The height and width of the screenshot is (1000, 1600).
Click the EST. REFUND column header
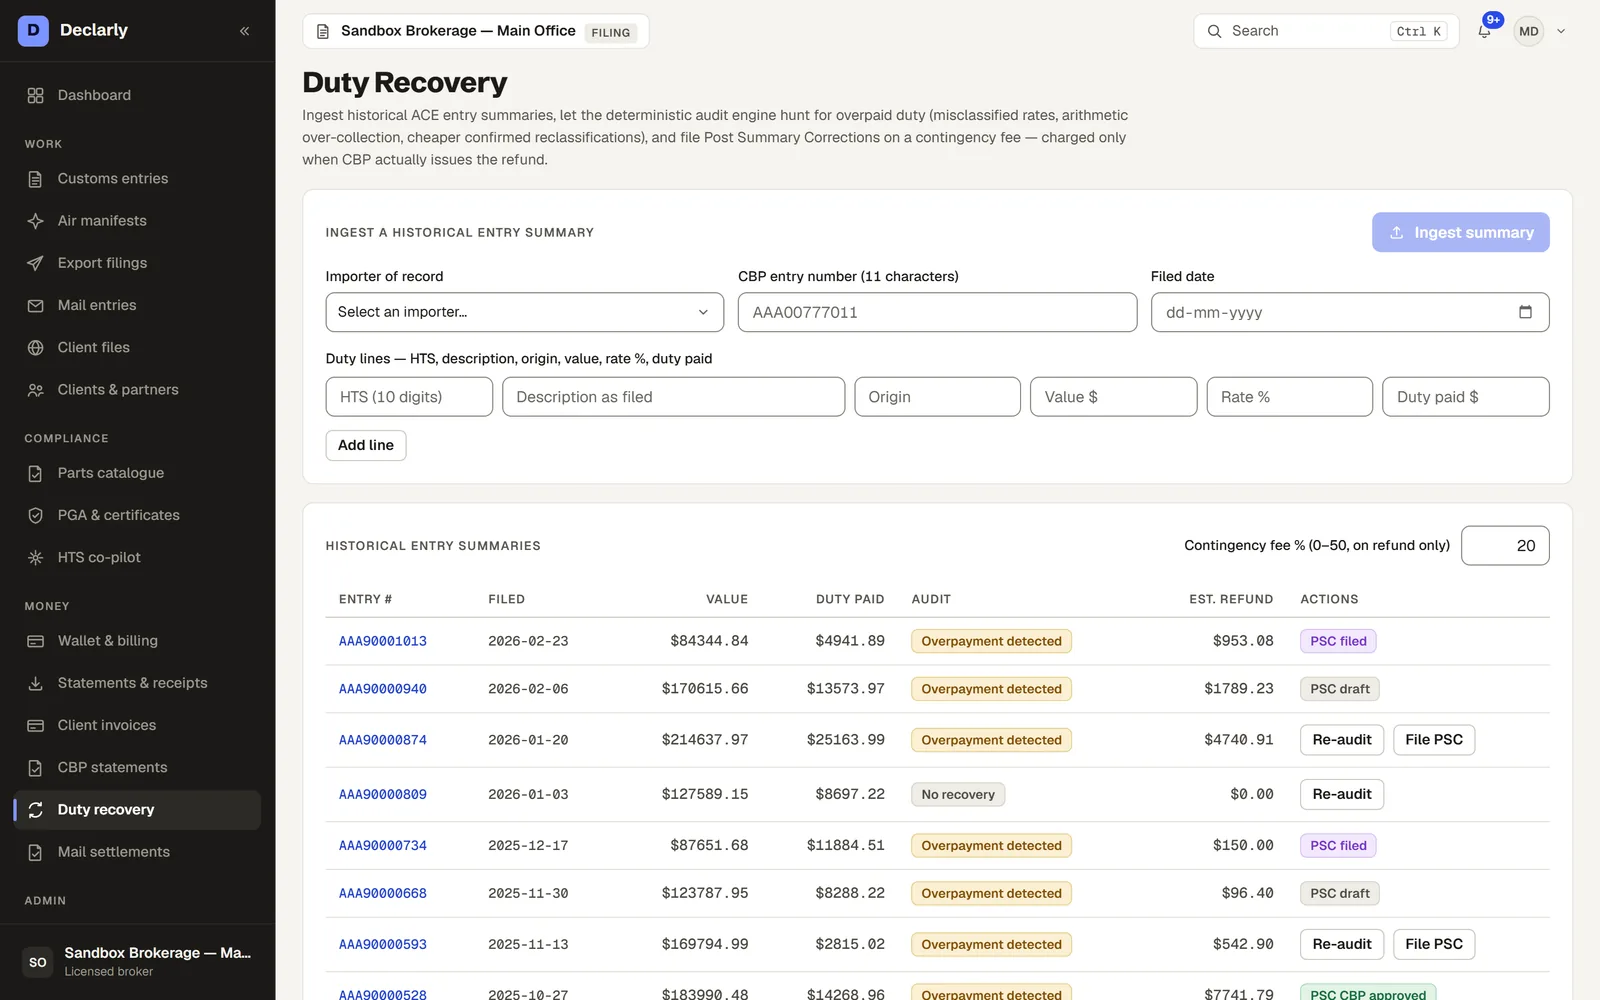[x=1231, y=599]
